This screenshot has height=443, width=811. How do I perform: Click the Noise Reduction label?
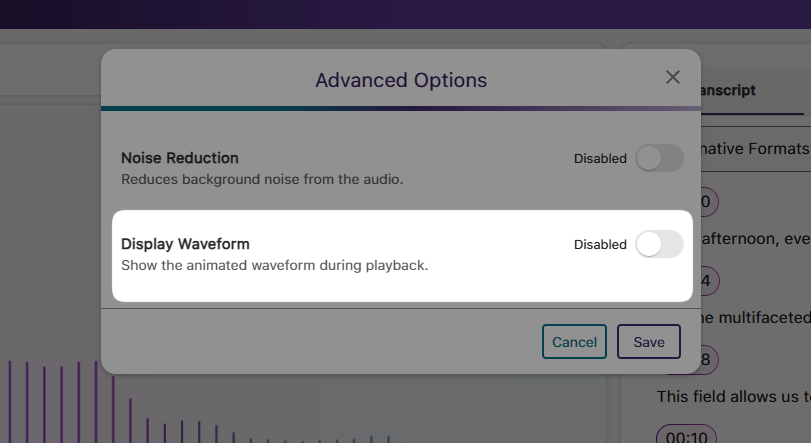coord(180,158)
